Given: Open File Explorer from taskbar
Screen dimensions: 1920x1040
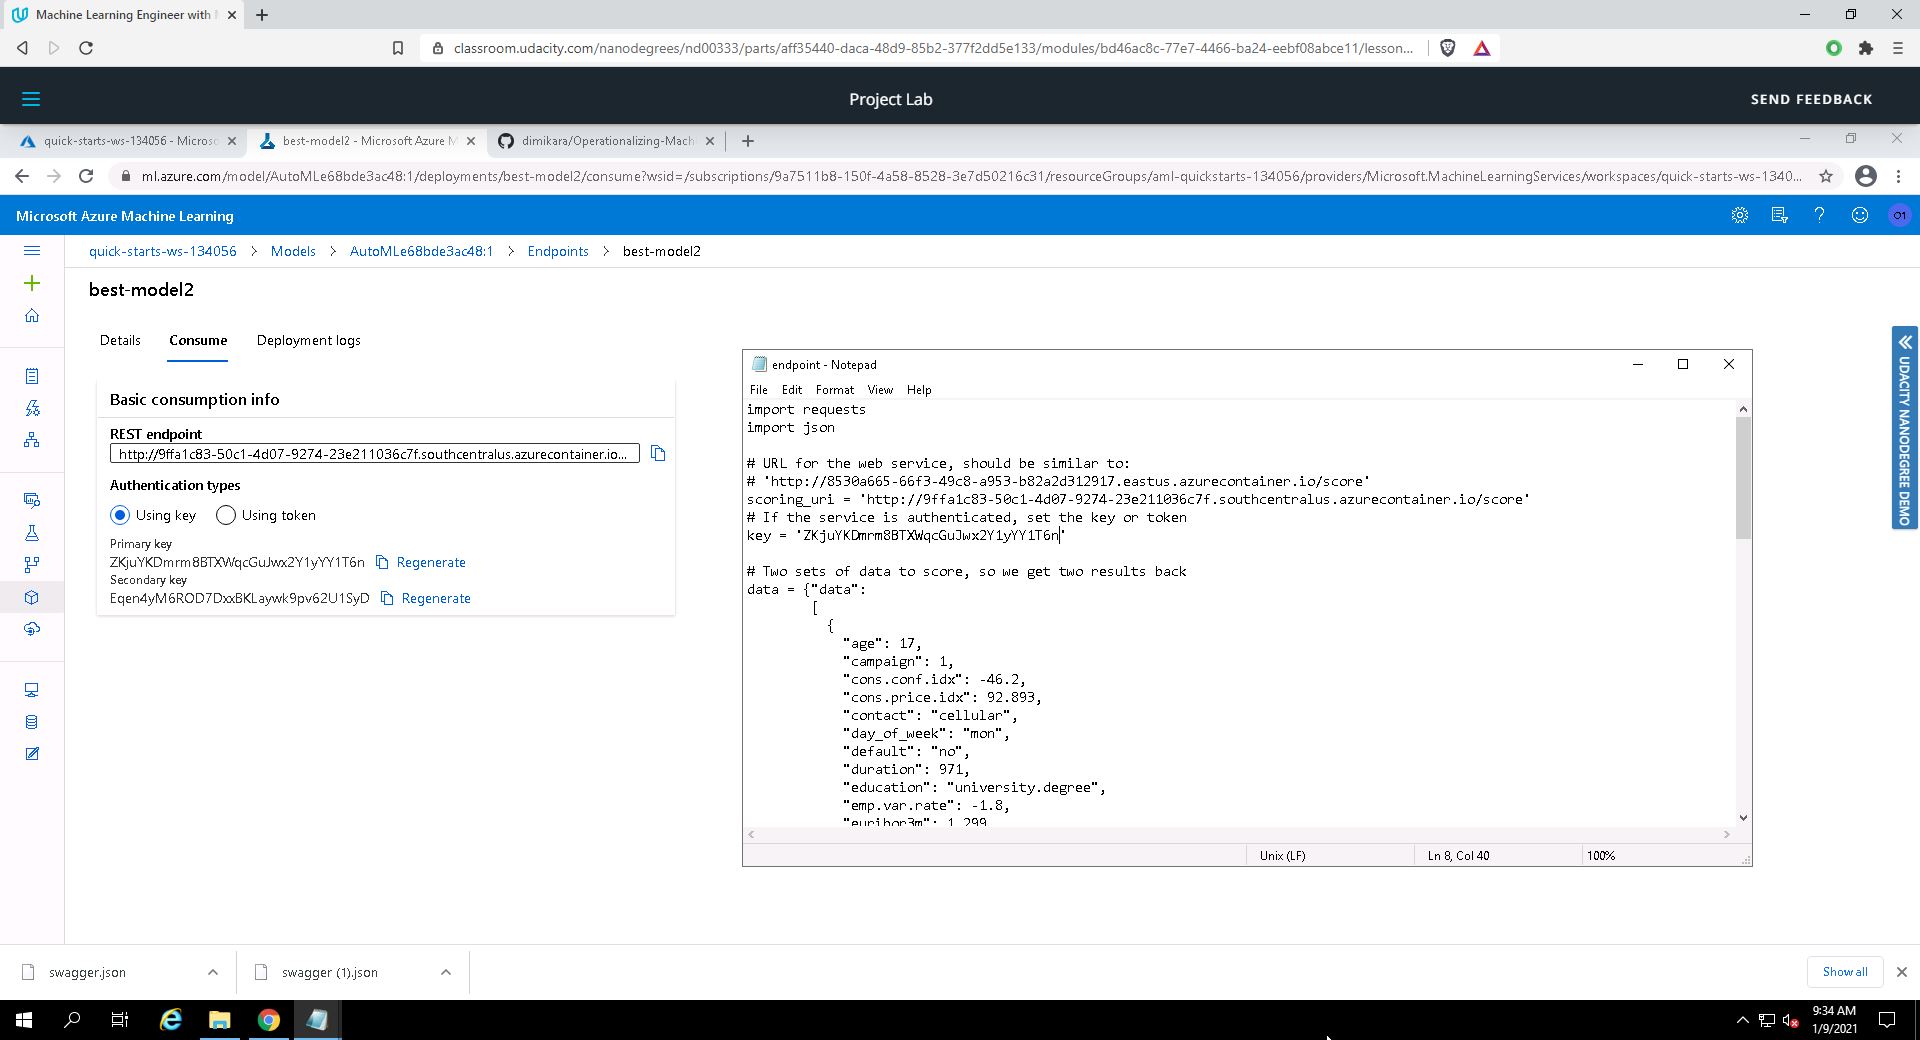Looking at the screenshot, I should 219,1020.
